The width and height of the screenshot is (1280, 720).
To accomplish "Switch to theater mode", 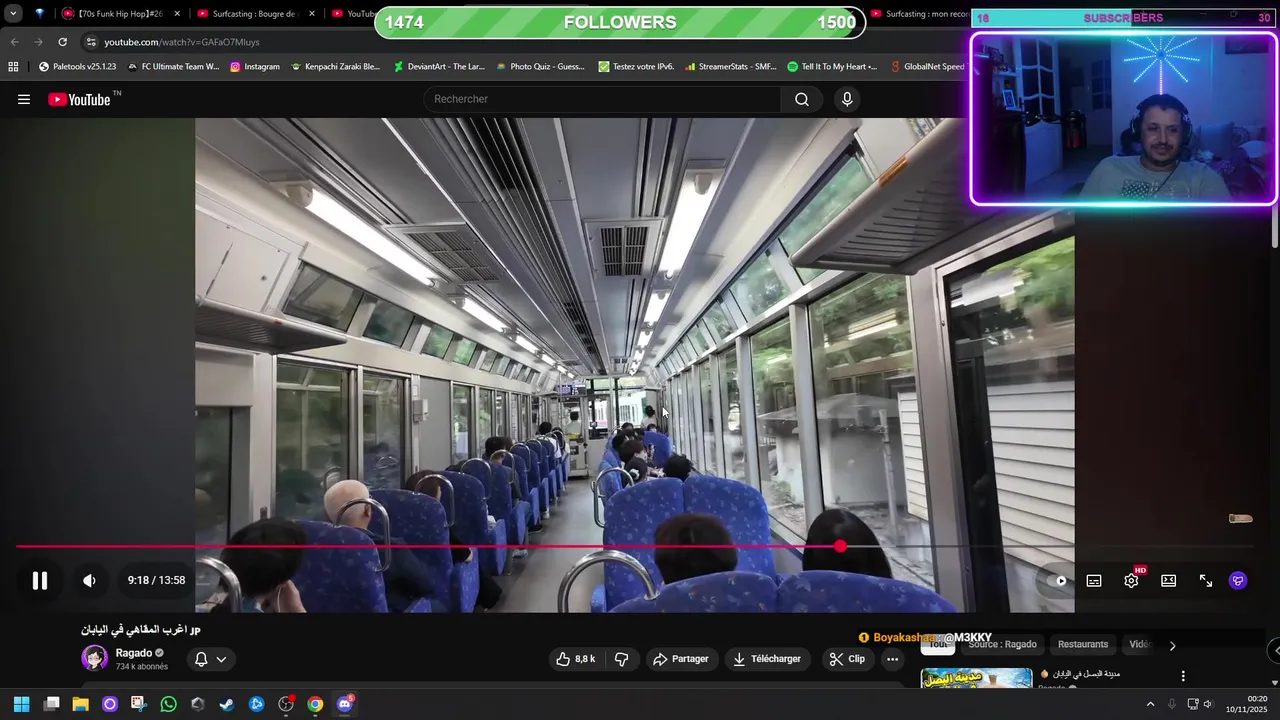I will pos(1168,581).
